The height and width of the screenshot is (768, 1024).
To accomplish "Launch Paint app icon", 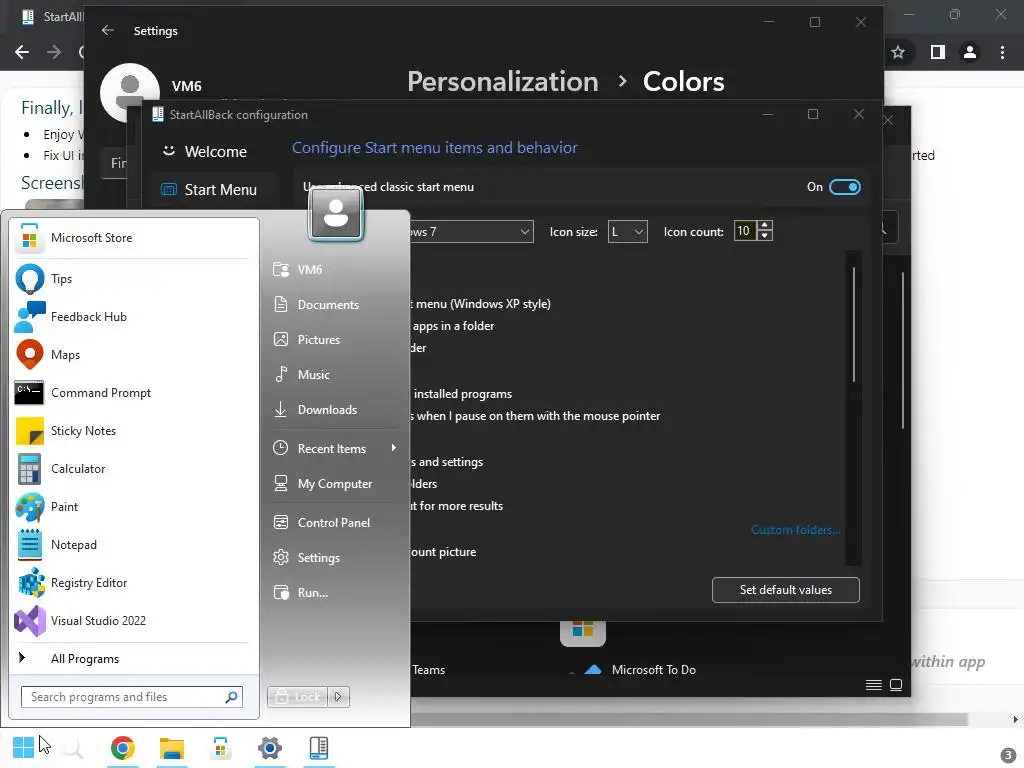I will click(x=29, y=507).
